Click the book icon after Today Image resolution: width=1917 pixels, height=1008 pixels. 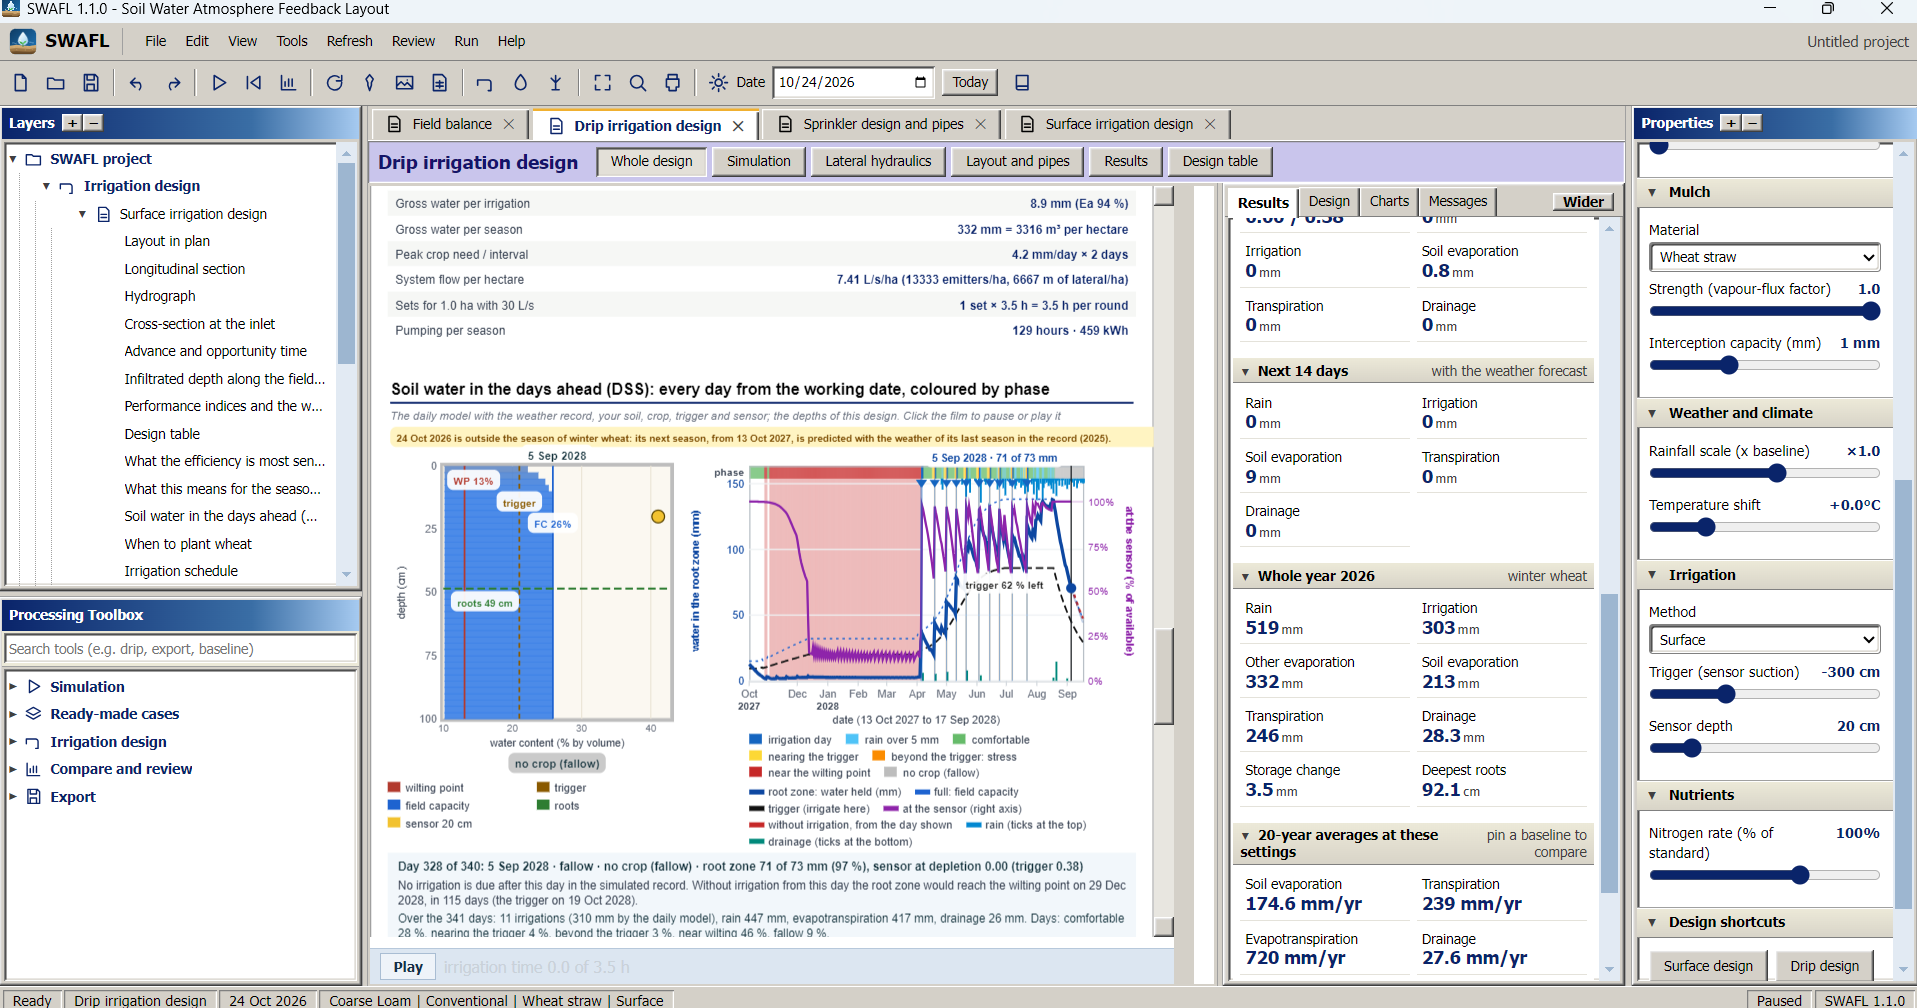click(x=1022, y=83)
